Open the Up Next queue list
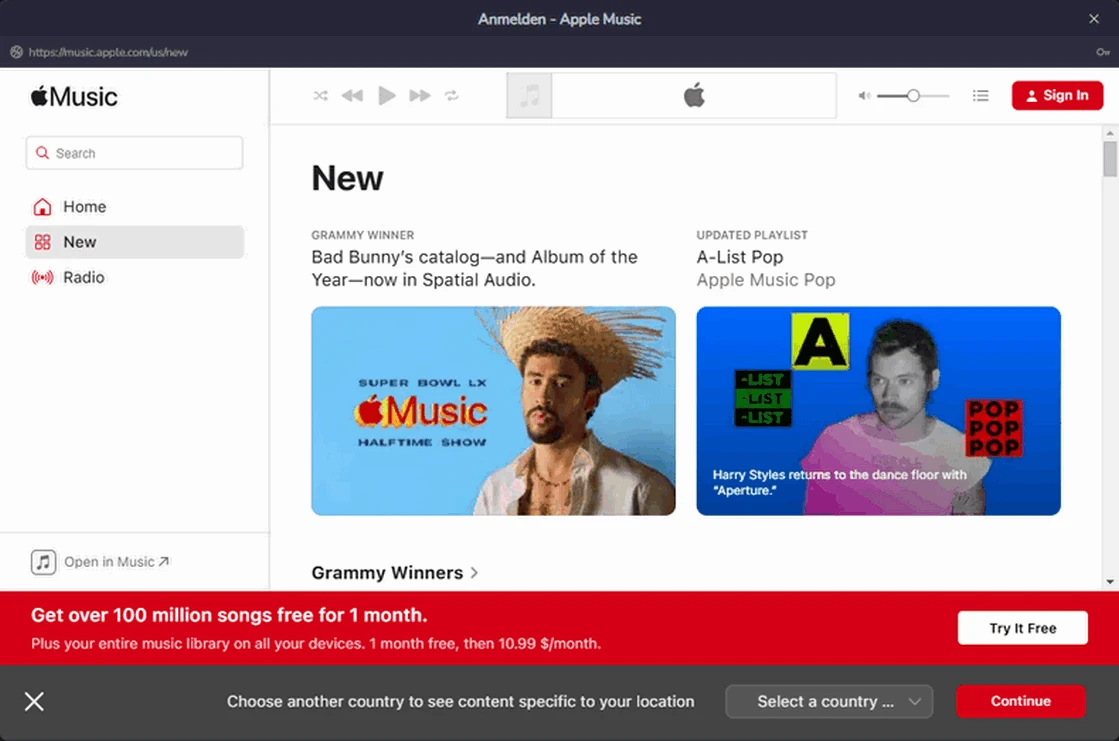 [x=981, y=95]
